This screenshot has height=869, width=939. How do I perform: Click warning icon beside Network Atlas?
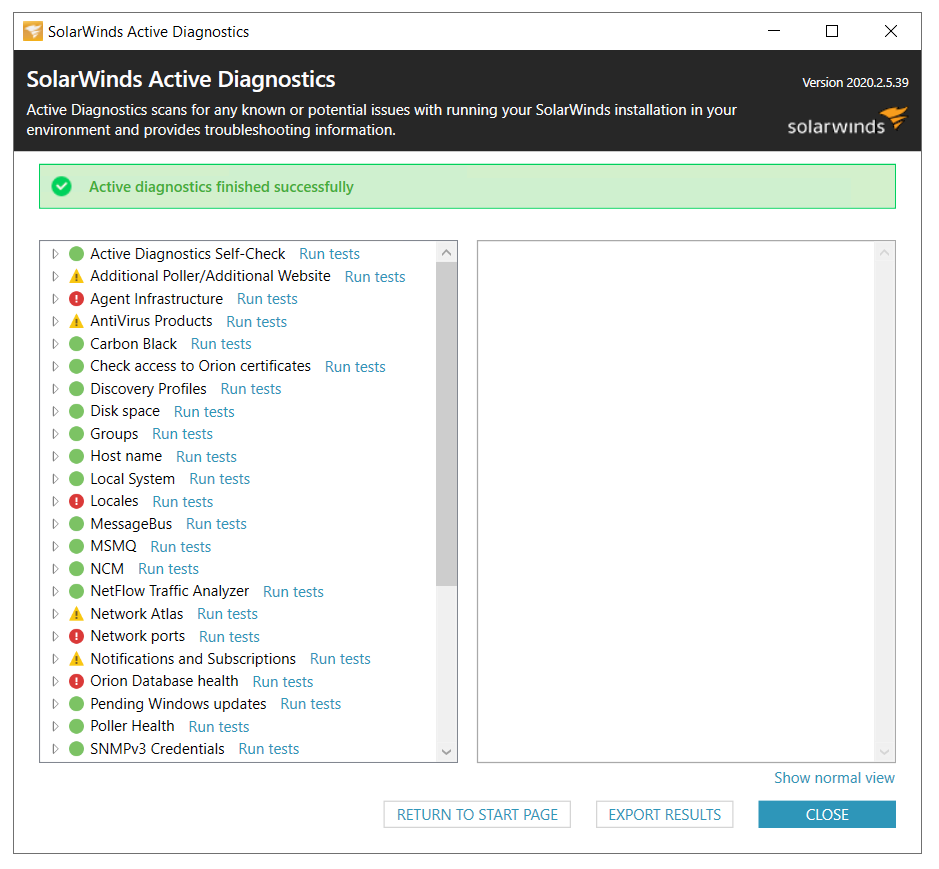pyautogui.click(x=76, y=614)
